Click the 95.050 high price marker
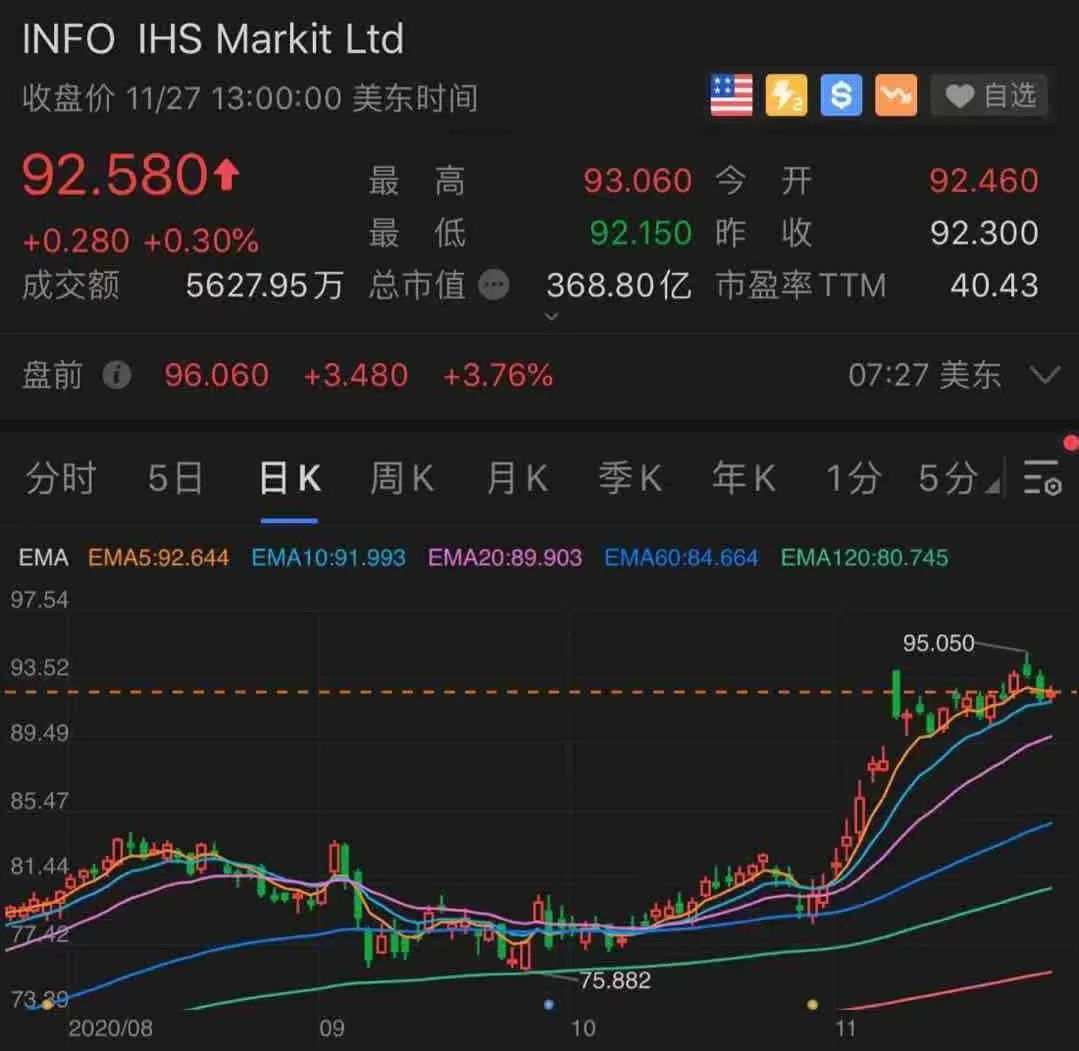 click(939, 644)
